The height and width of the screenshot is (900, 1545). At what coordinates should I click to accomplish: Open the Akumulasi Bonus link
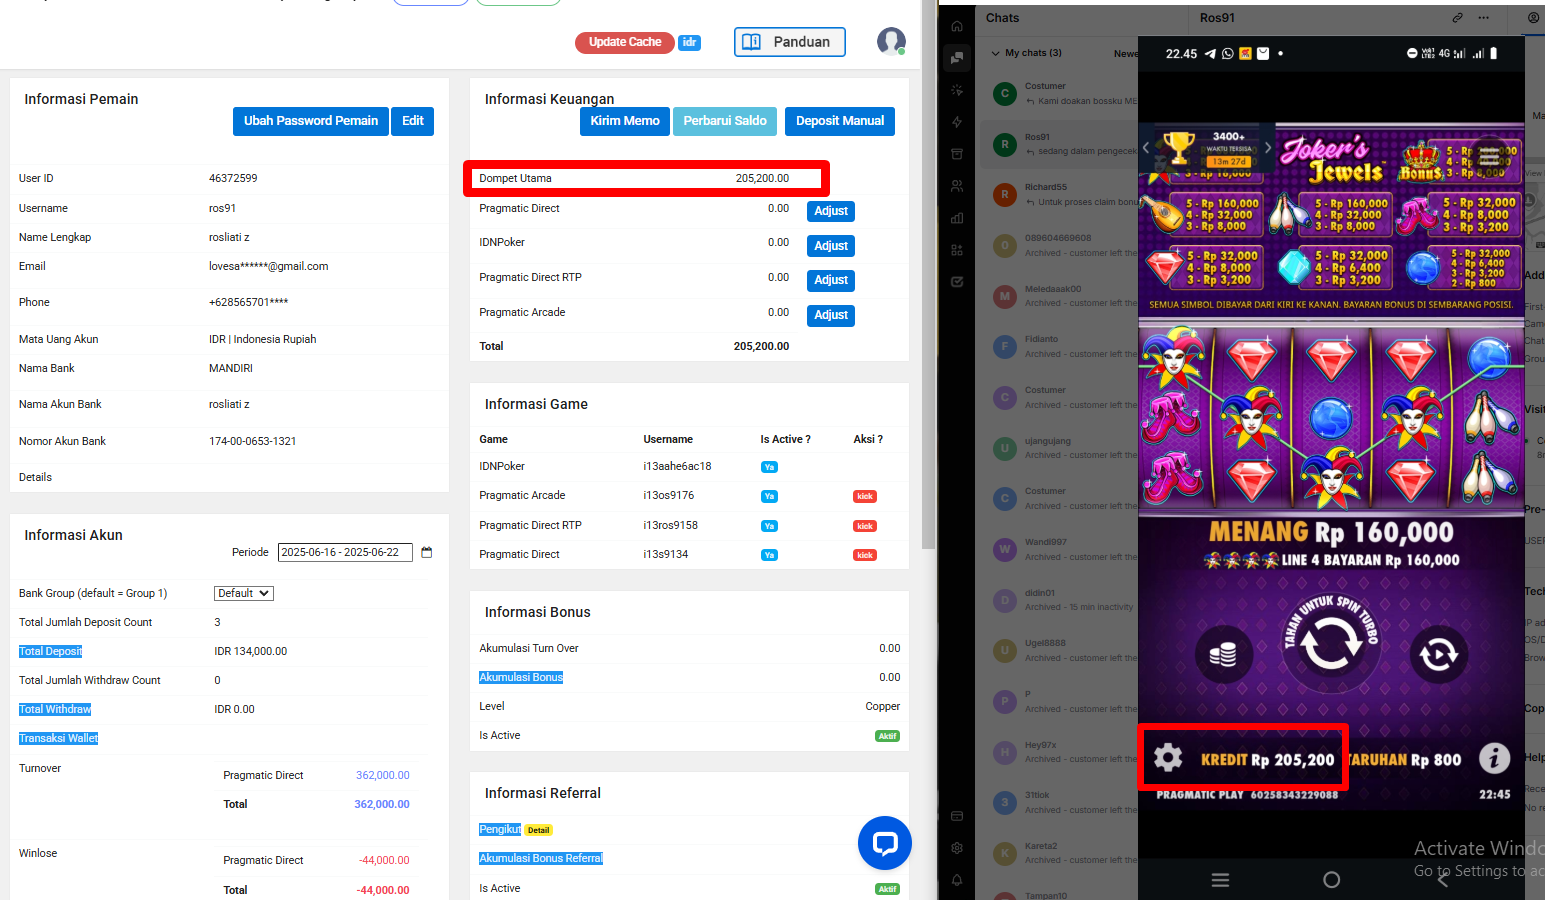[521, 677]
